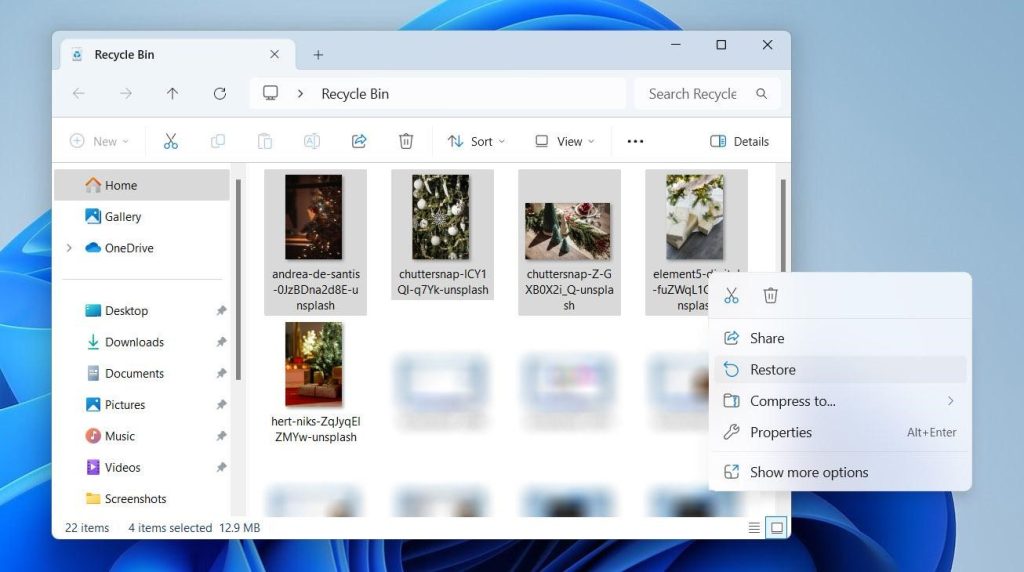Open the Documents folder in the sidebar
This screenshot has height=572, width=1024.
pos(142,373)
